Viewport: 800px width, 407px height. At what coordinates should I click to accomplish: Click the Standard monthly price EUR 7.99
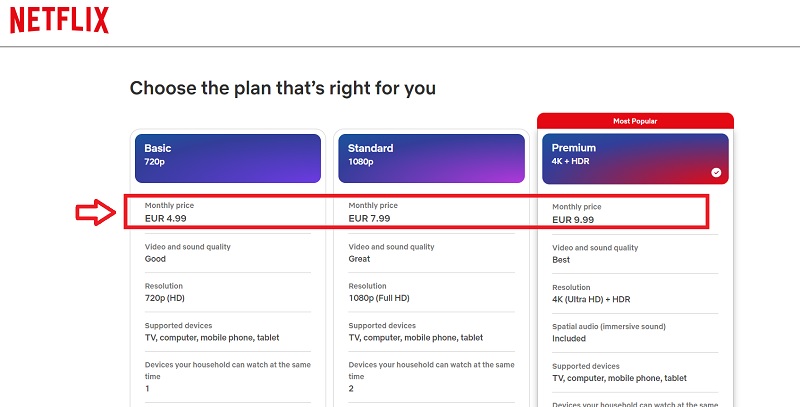pos(369,218)
